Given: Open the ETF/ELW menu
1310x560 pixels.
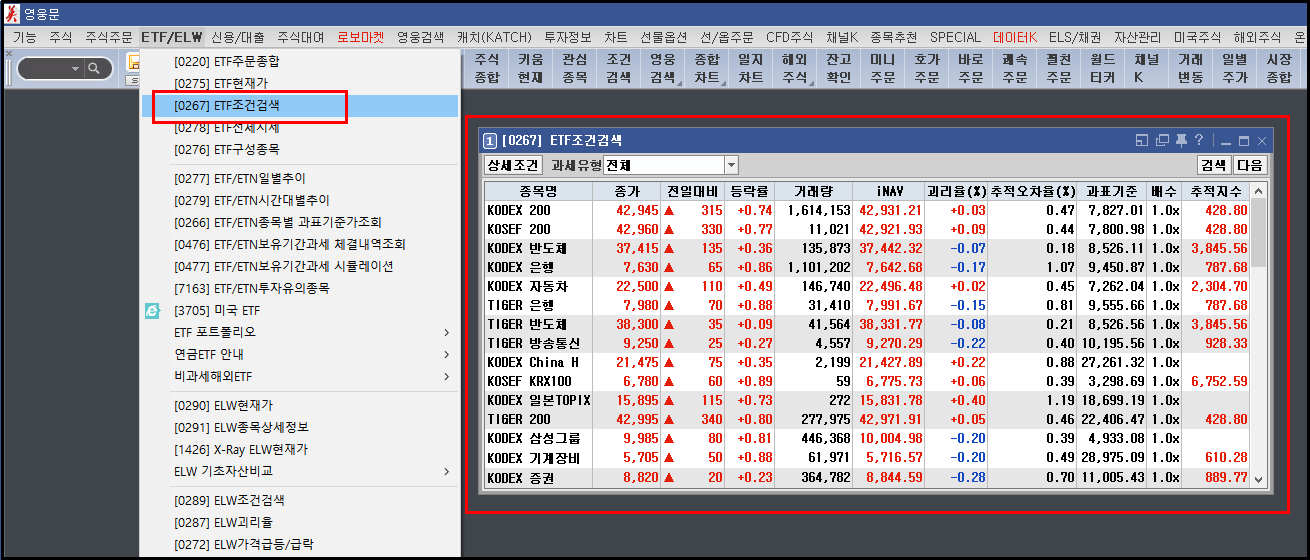Looking at the screenshot, I should pyautogui.click(x=172, y=37).
